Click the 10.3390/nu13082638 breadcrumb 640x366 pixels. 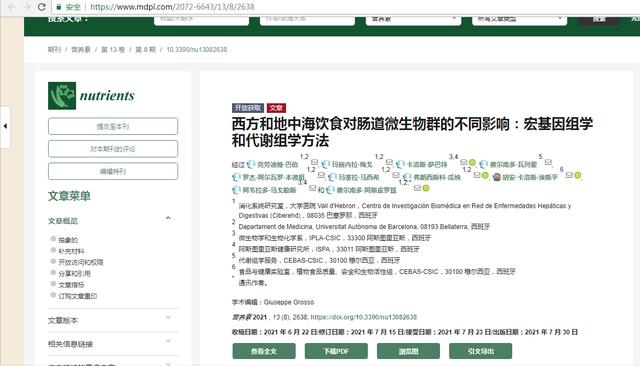tap(197, 49)
